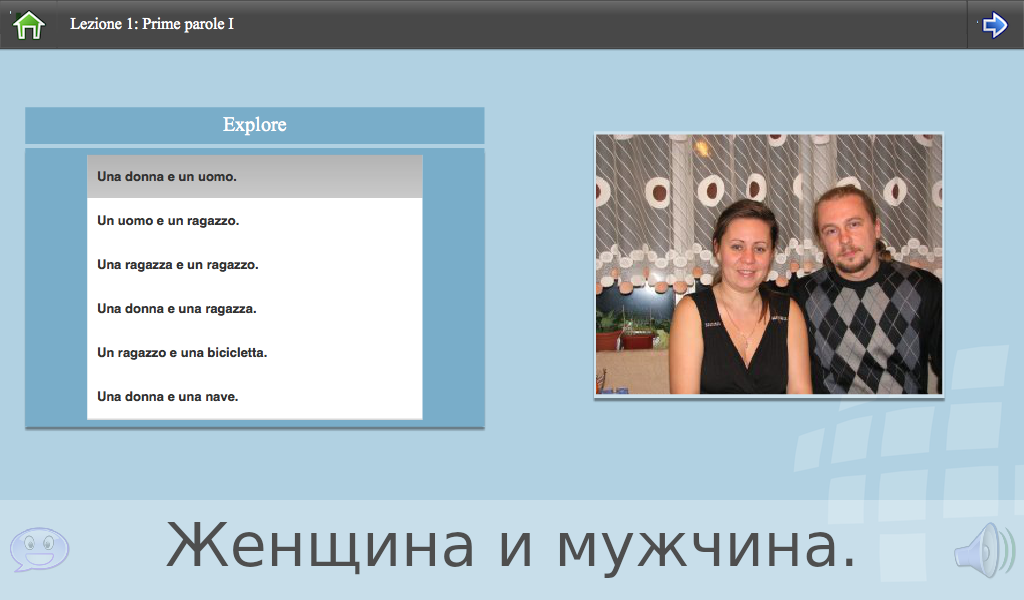
Task: Choose "Una ragazza e un ragazzo." entry
Action: click(255, 264)
